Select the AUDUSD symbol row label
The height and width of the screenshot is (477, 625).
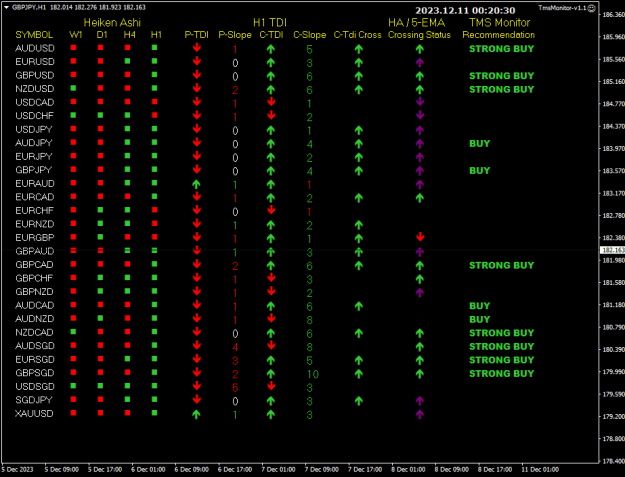tap(35, 48)
